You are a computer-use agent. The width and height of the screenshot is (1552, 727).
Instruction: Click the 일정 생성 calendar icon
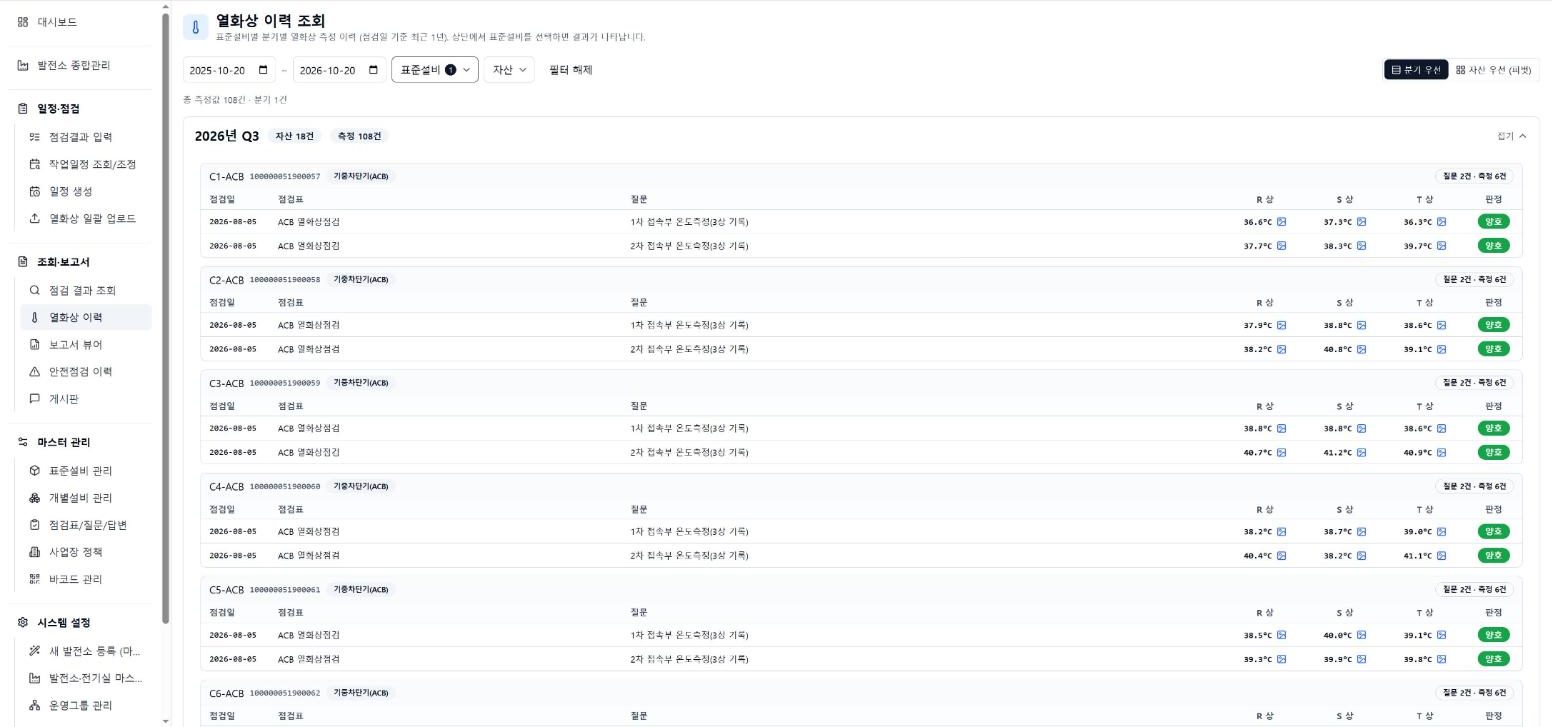pyautogui.click(x=35, y=191)
